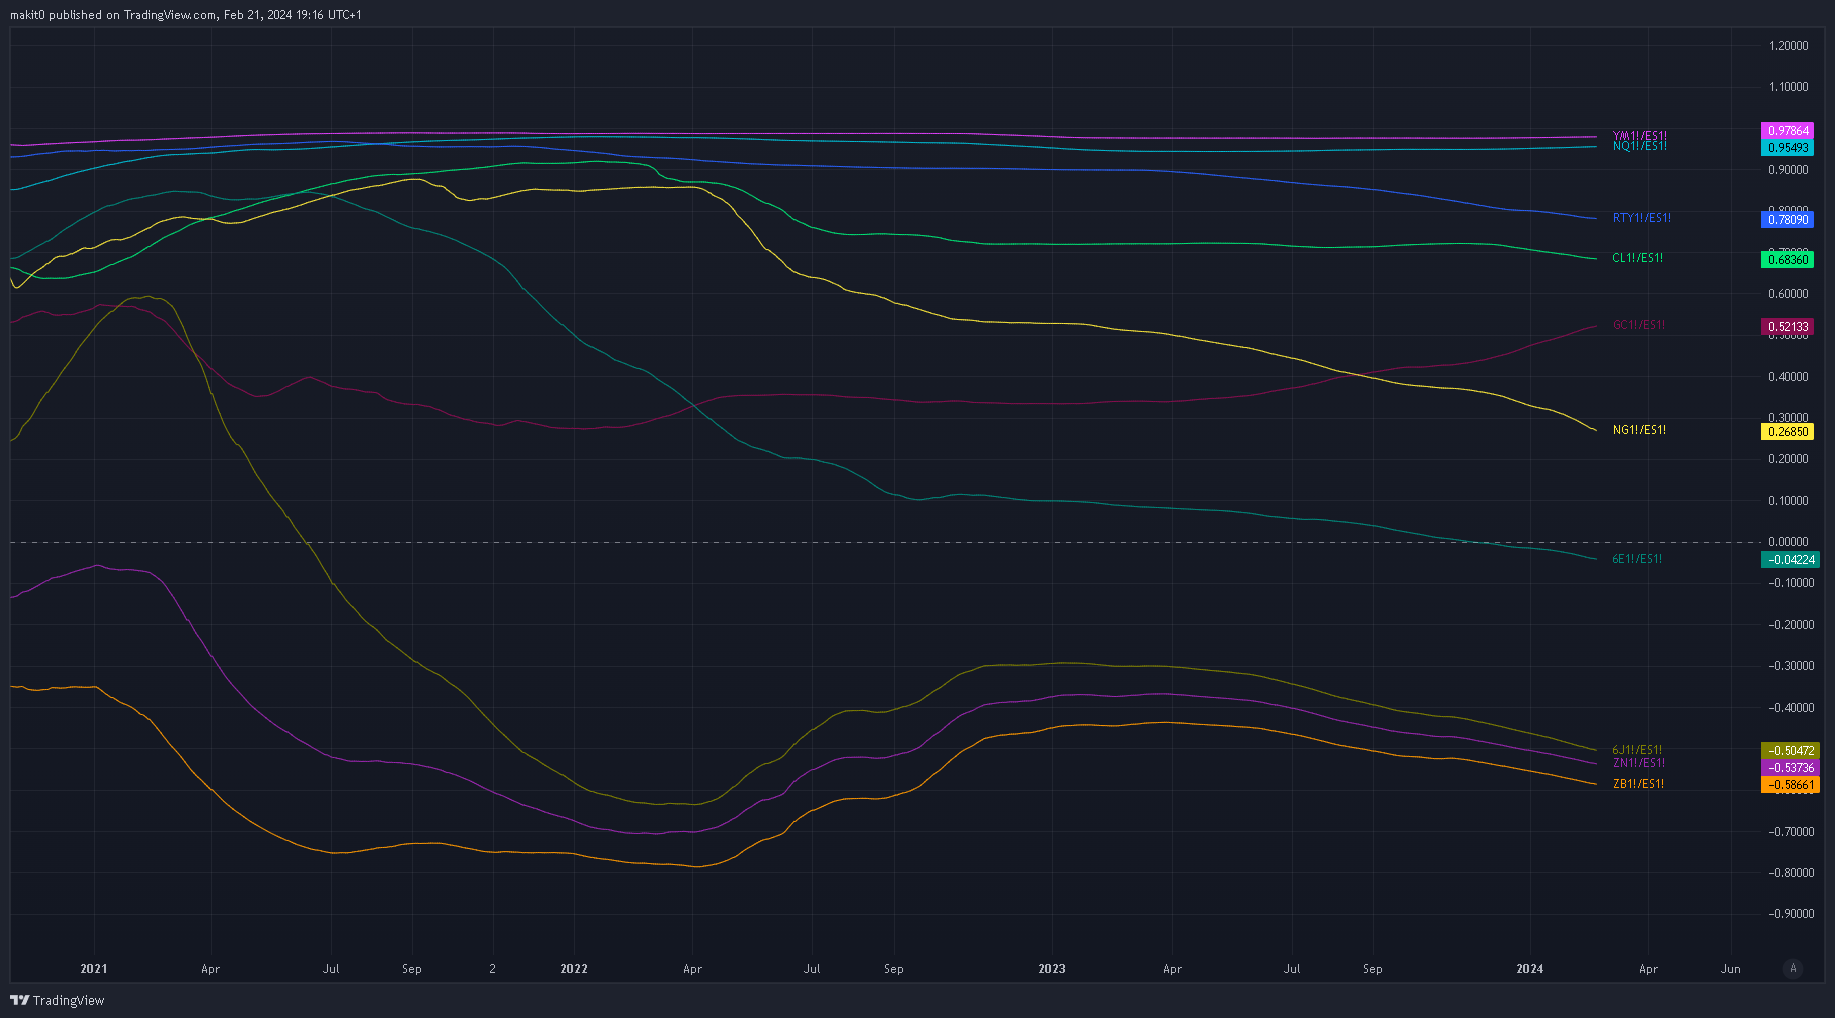This screenshot has height=1018, width=1835.
Task: Click the 1.20000 price axis label
Action: (x=1788, y=46)
